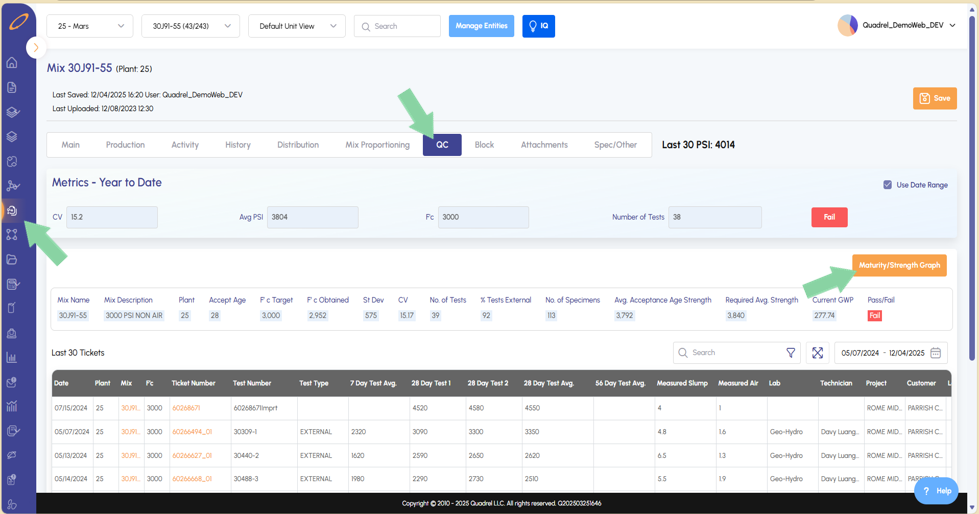Open the 25 - Mars plant dropdown

point(89,26)
